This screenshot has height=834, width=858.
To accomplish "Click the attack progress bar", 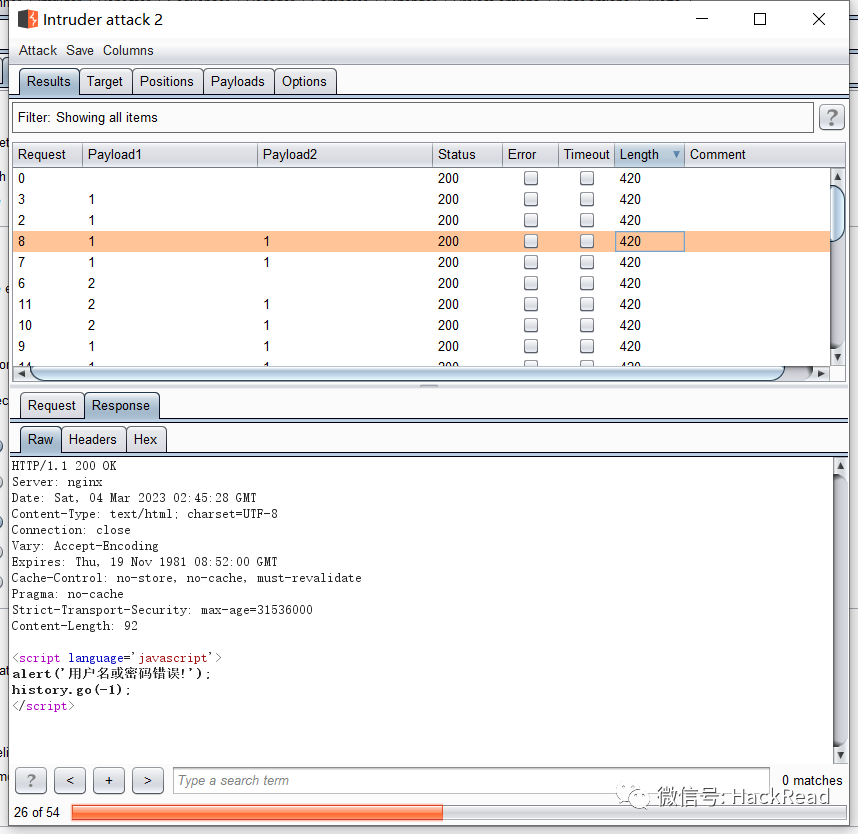I will pyautogui.click(x=459, y=812).
